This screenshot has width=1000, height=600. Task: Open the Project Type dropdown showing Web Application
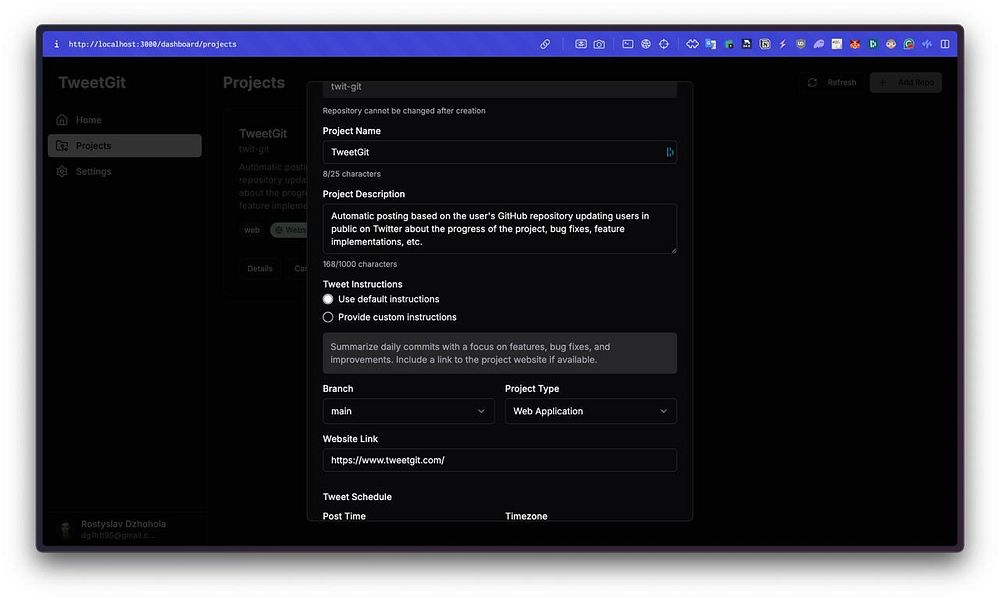pyautogui.click(x=591, y=411)
